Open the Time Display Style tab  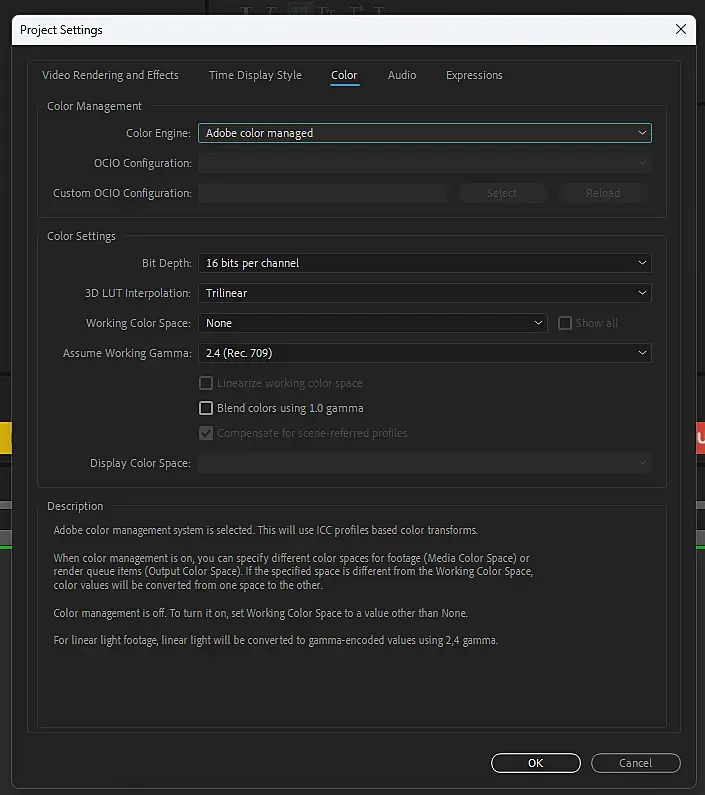pyautogui.click(x=255, y=75)
